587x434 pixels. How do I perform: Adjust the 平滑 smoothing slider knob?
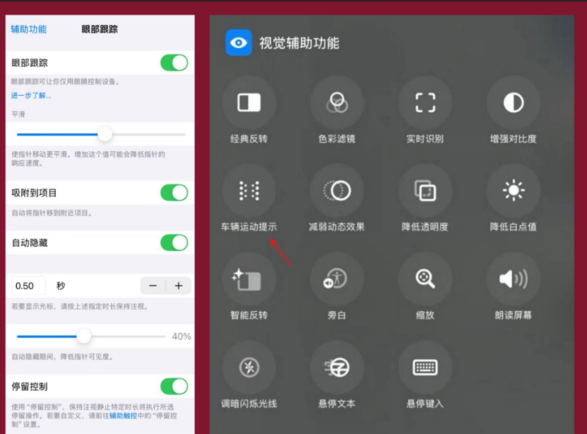105,134
